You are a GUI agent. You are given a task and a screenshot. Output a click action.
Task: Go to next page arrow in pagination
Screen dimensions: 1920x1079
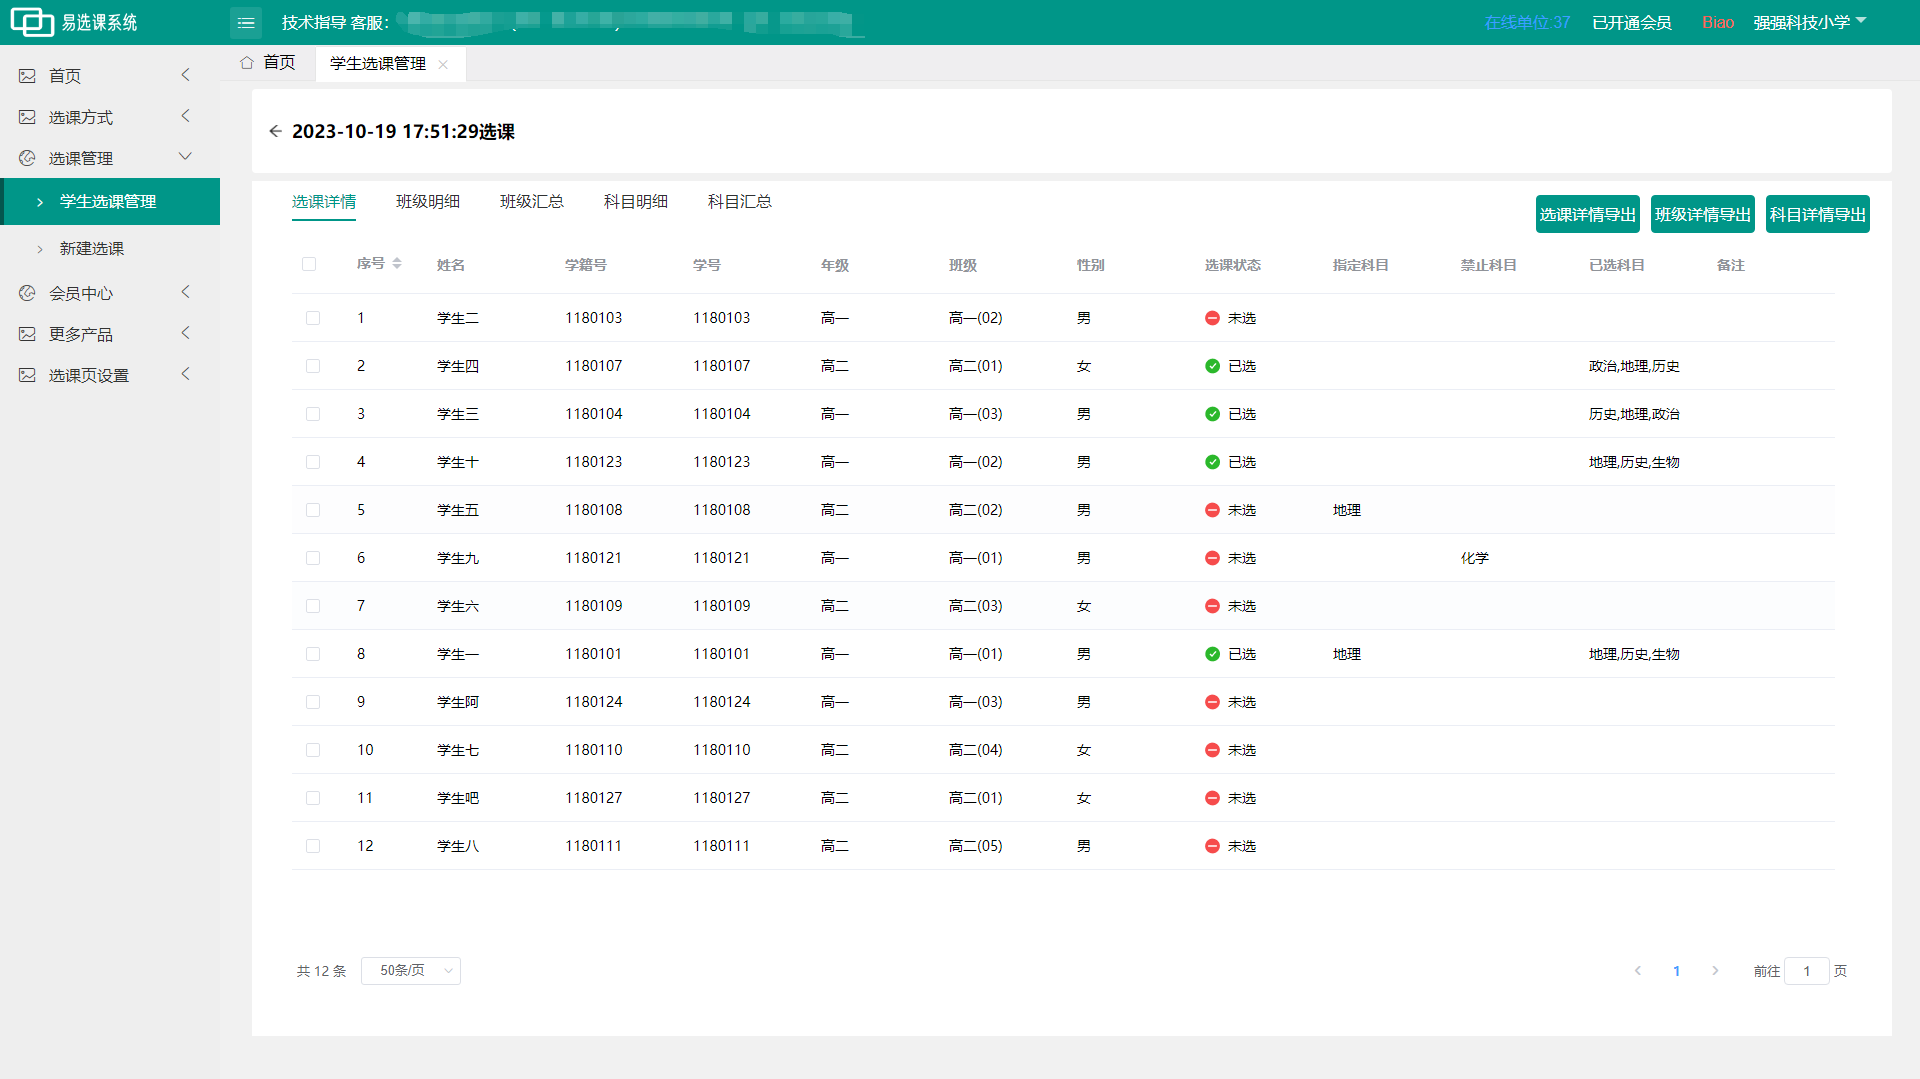click(x=1715, y=971)
